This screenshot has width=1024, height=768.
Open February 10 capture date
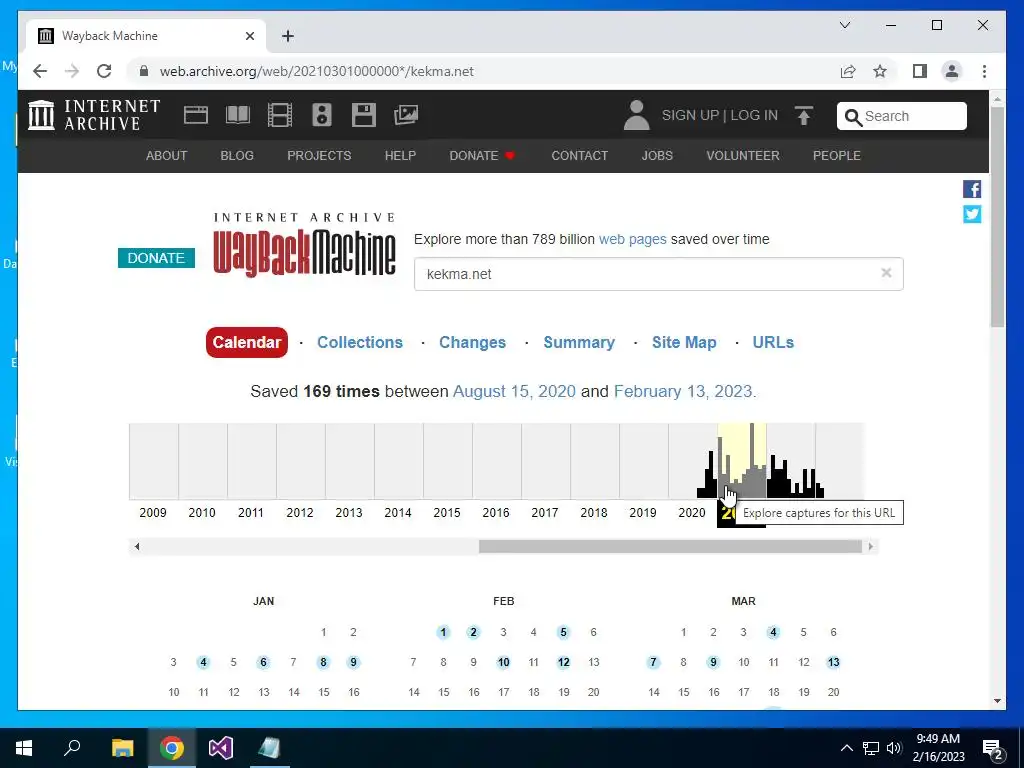(x=504, y=662)
